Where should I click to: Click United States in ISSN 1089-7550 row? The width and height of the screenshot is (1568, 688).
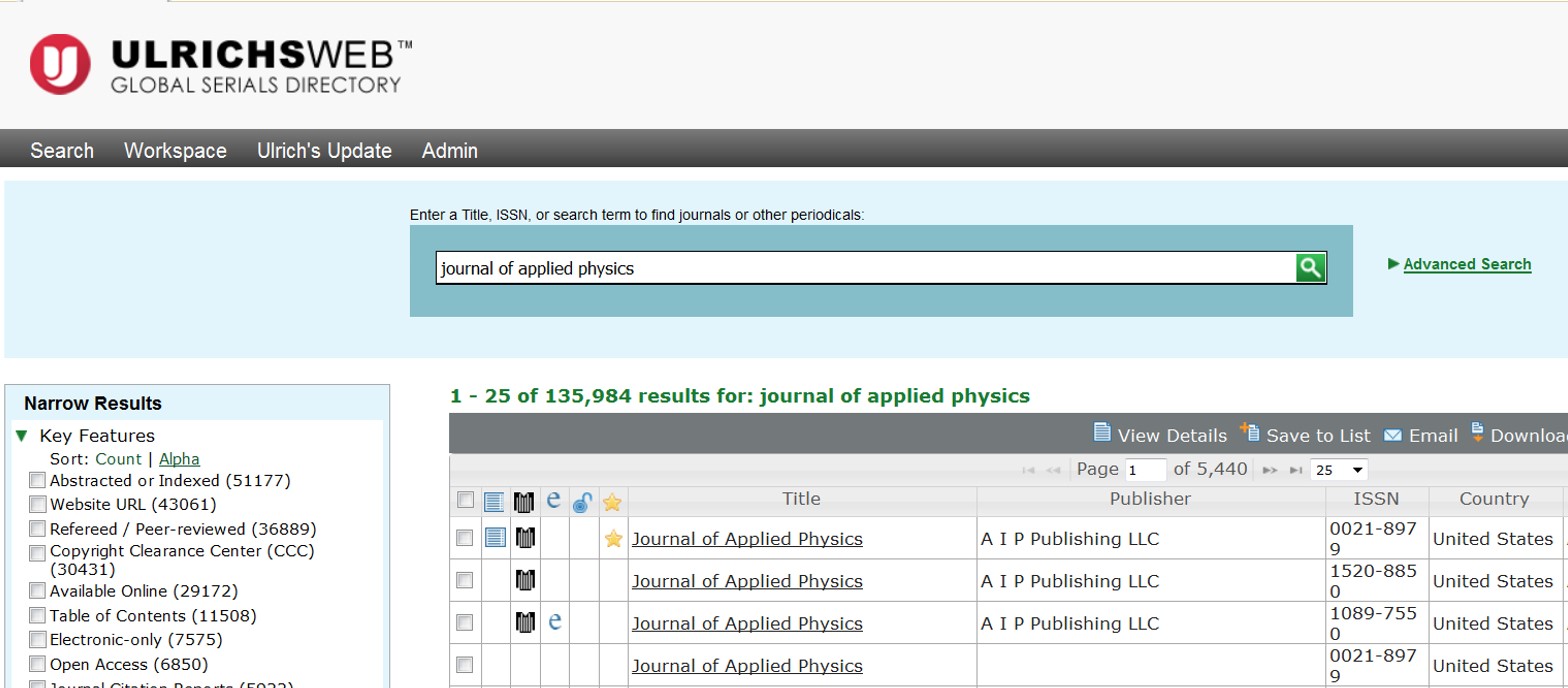[1493, 623]
